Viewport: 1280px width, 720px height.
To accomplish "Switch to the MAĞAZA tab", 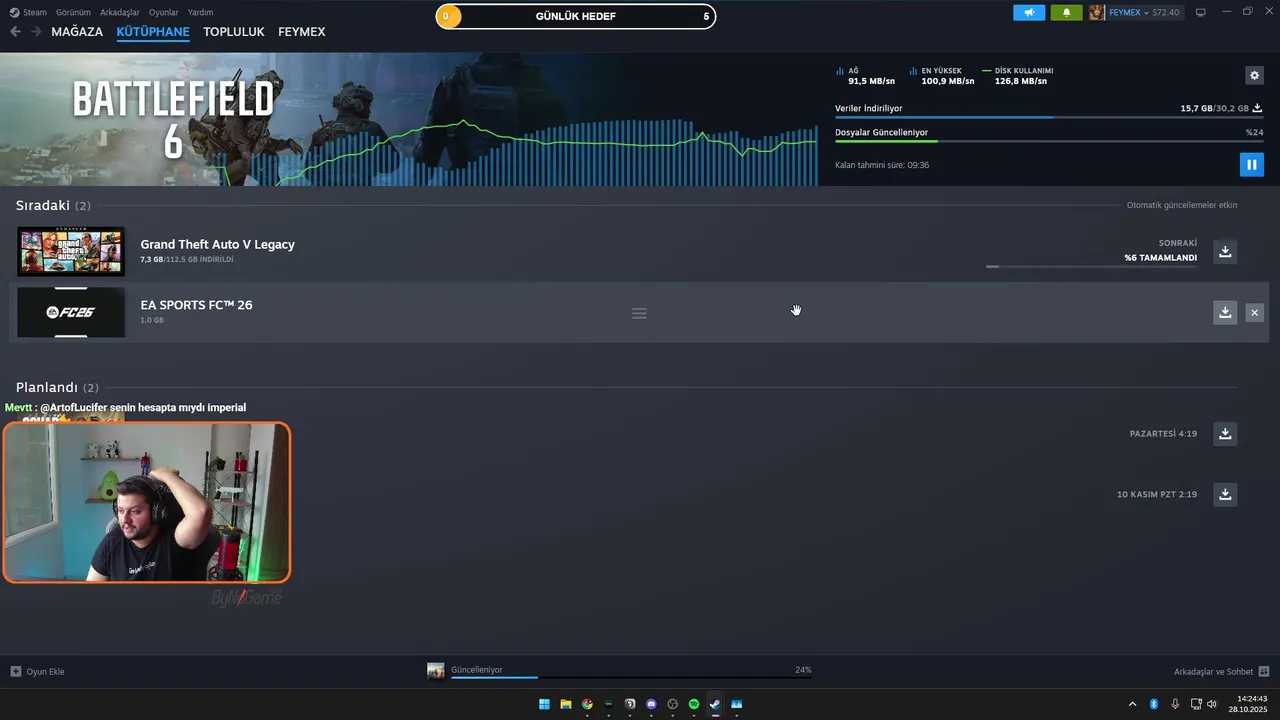I will pyautogui.click(x=77, y=32).
